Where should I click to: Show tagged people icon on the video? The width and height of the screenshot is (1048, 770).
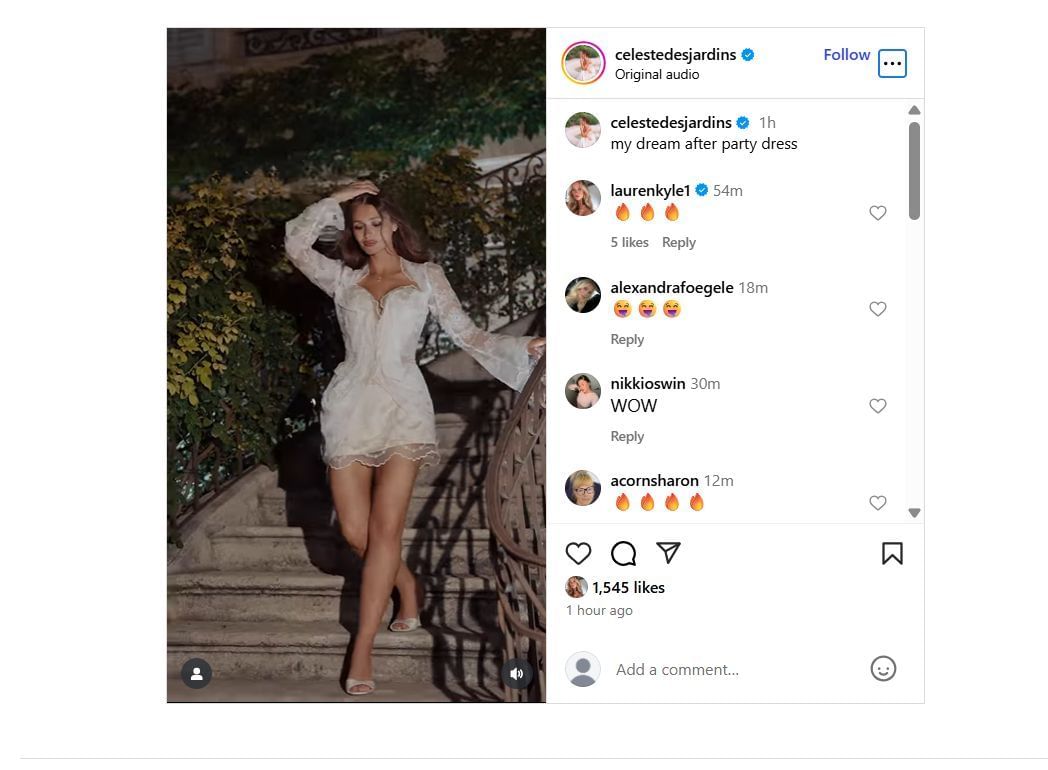pos(196,673)
